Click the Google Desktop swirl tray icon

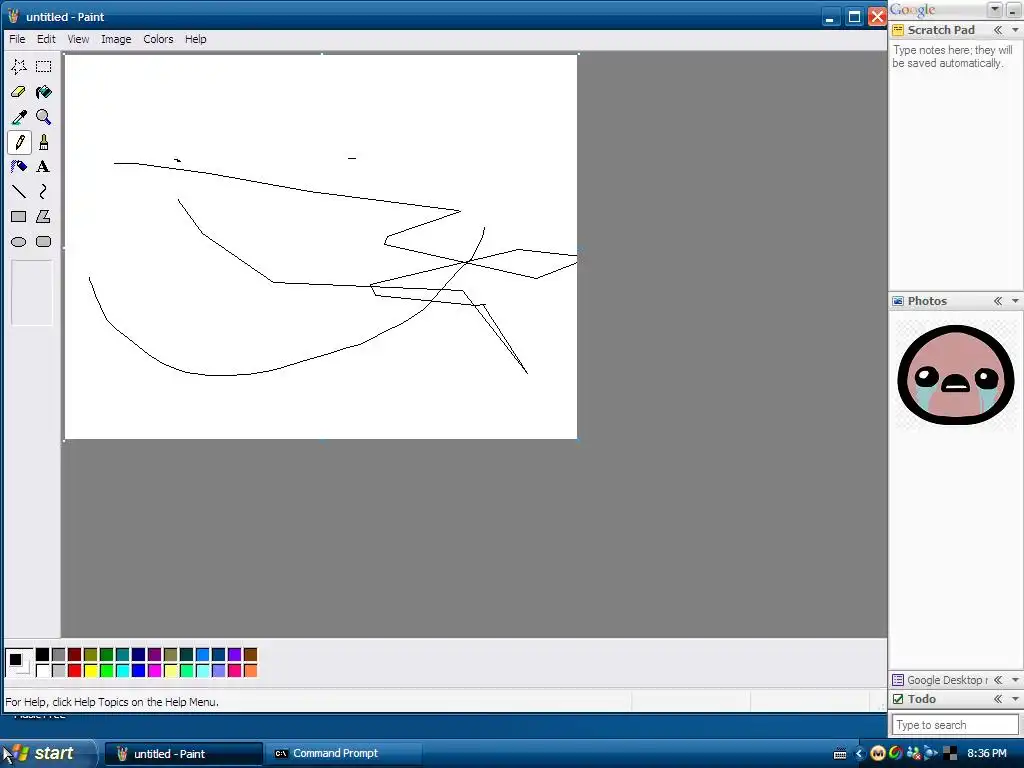[x=895, y=754]
